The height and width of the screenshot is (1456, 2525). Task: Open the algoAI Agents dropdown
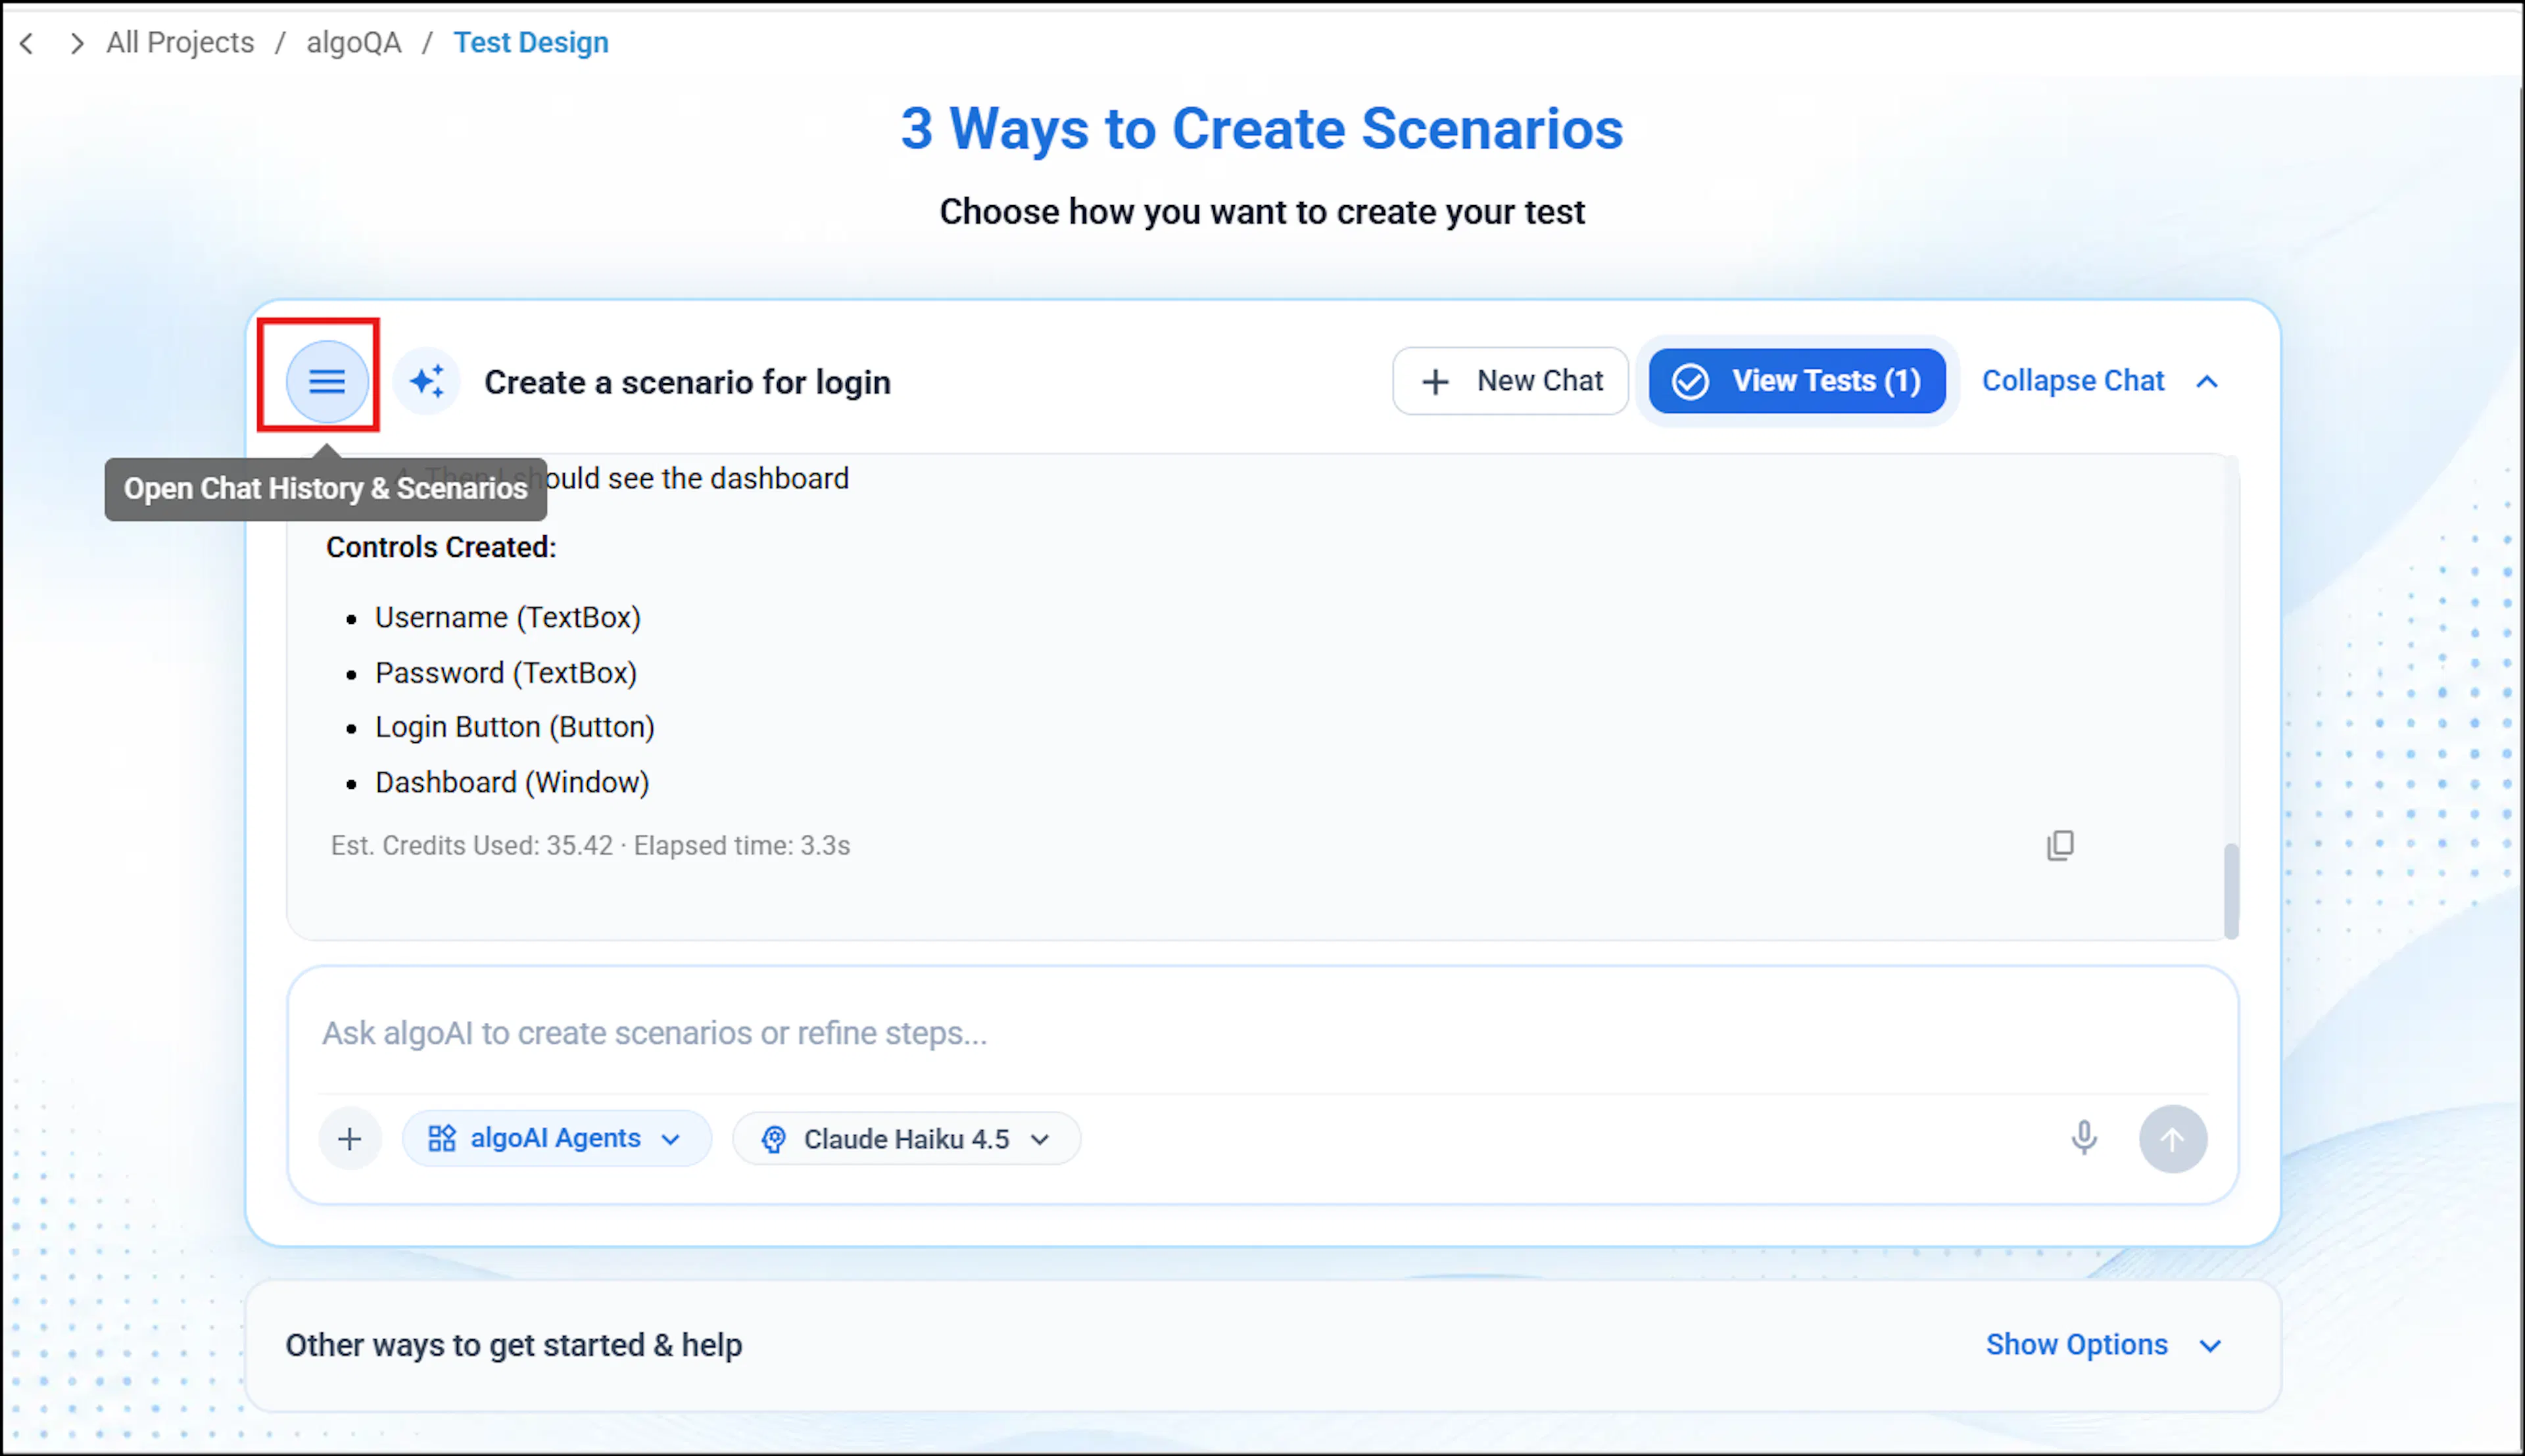pyautogui.click(x=556, y=1138)
